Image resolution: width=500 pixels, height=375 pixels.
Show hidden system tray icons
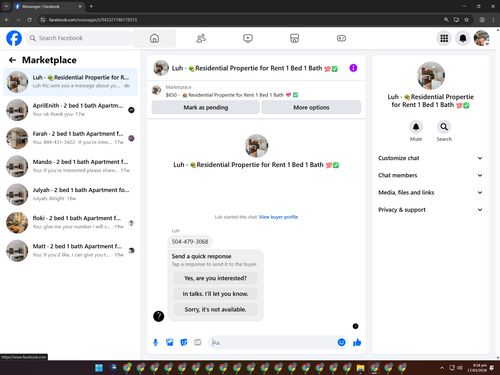[x=442, y=368]
